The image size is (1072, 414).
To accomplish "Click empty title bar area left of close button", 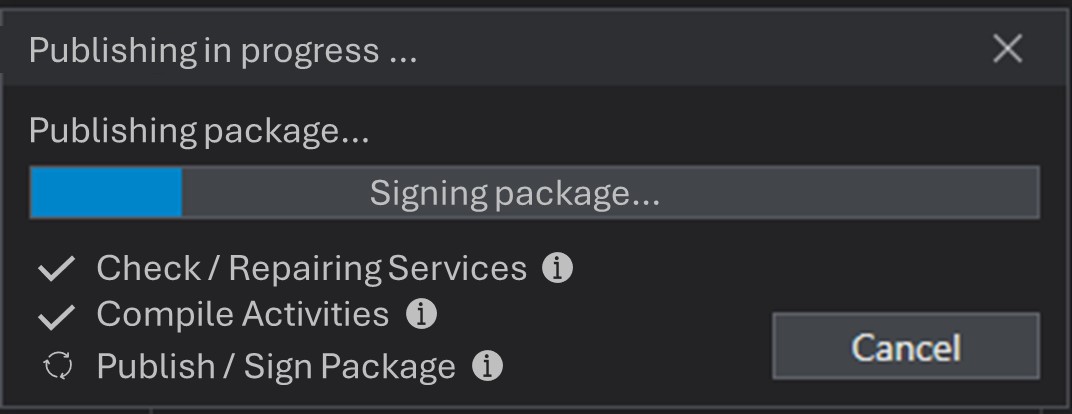I will (x=700, y=48).
